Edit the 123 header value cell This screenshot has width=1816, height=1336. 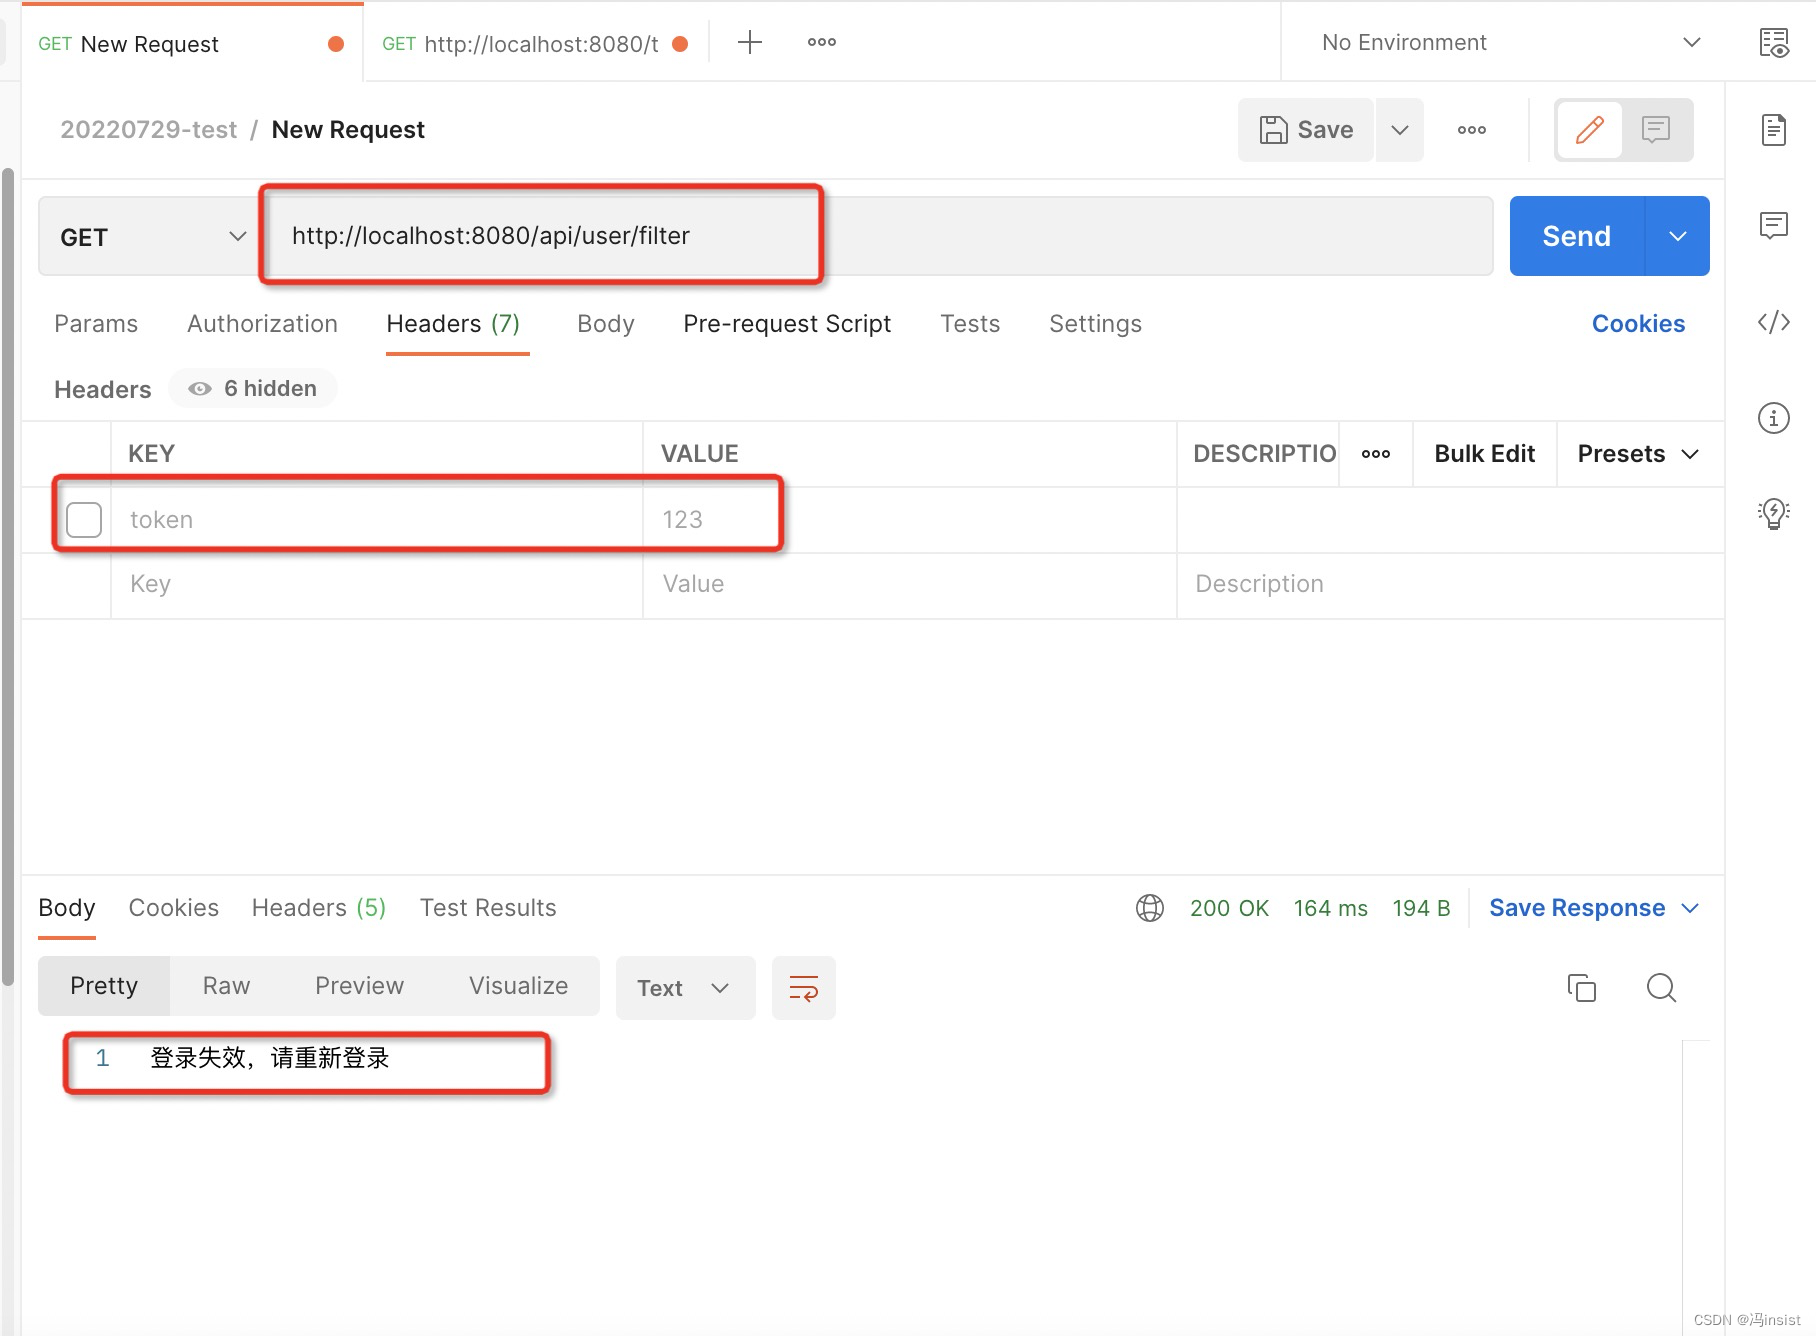click(x=909, y=520)
